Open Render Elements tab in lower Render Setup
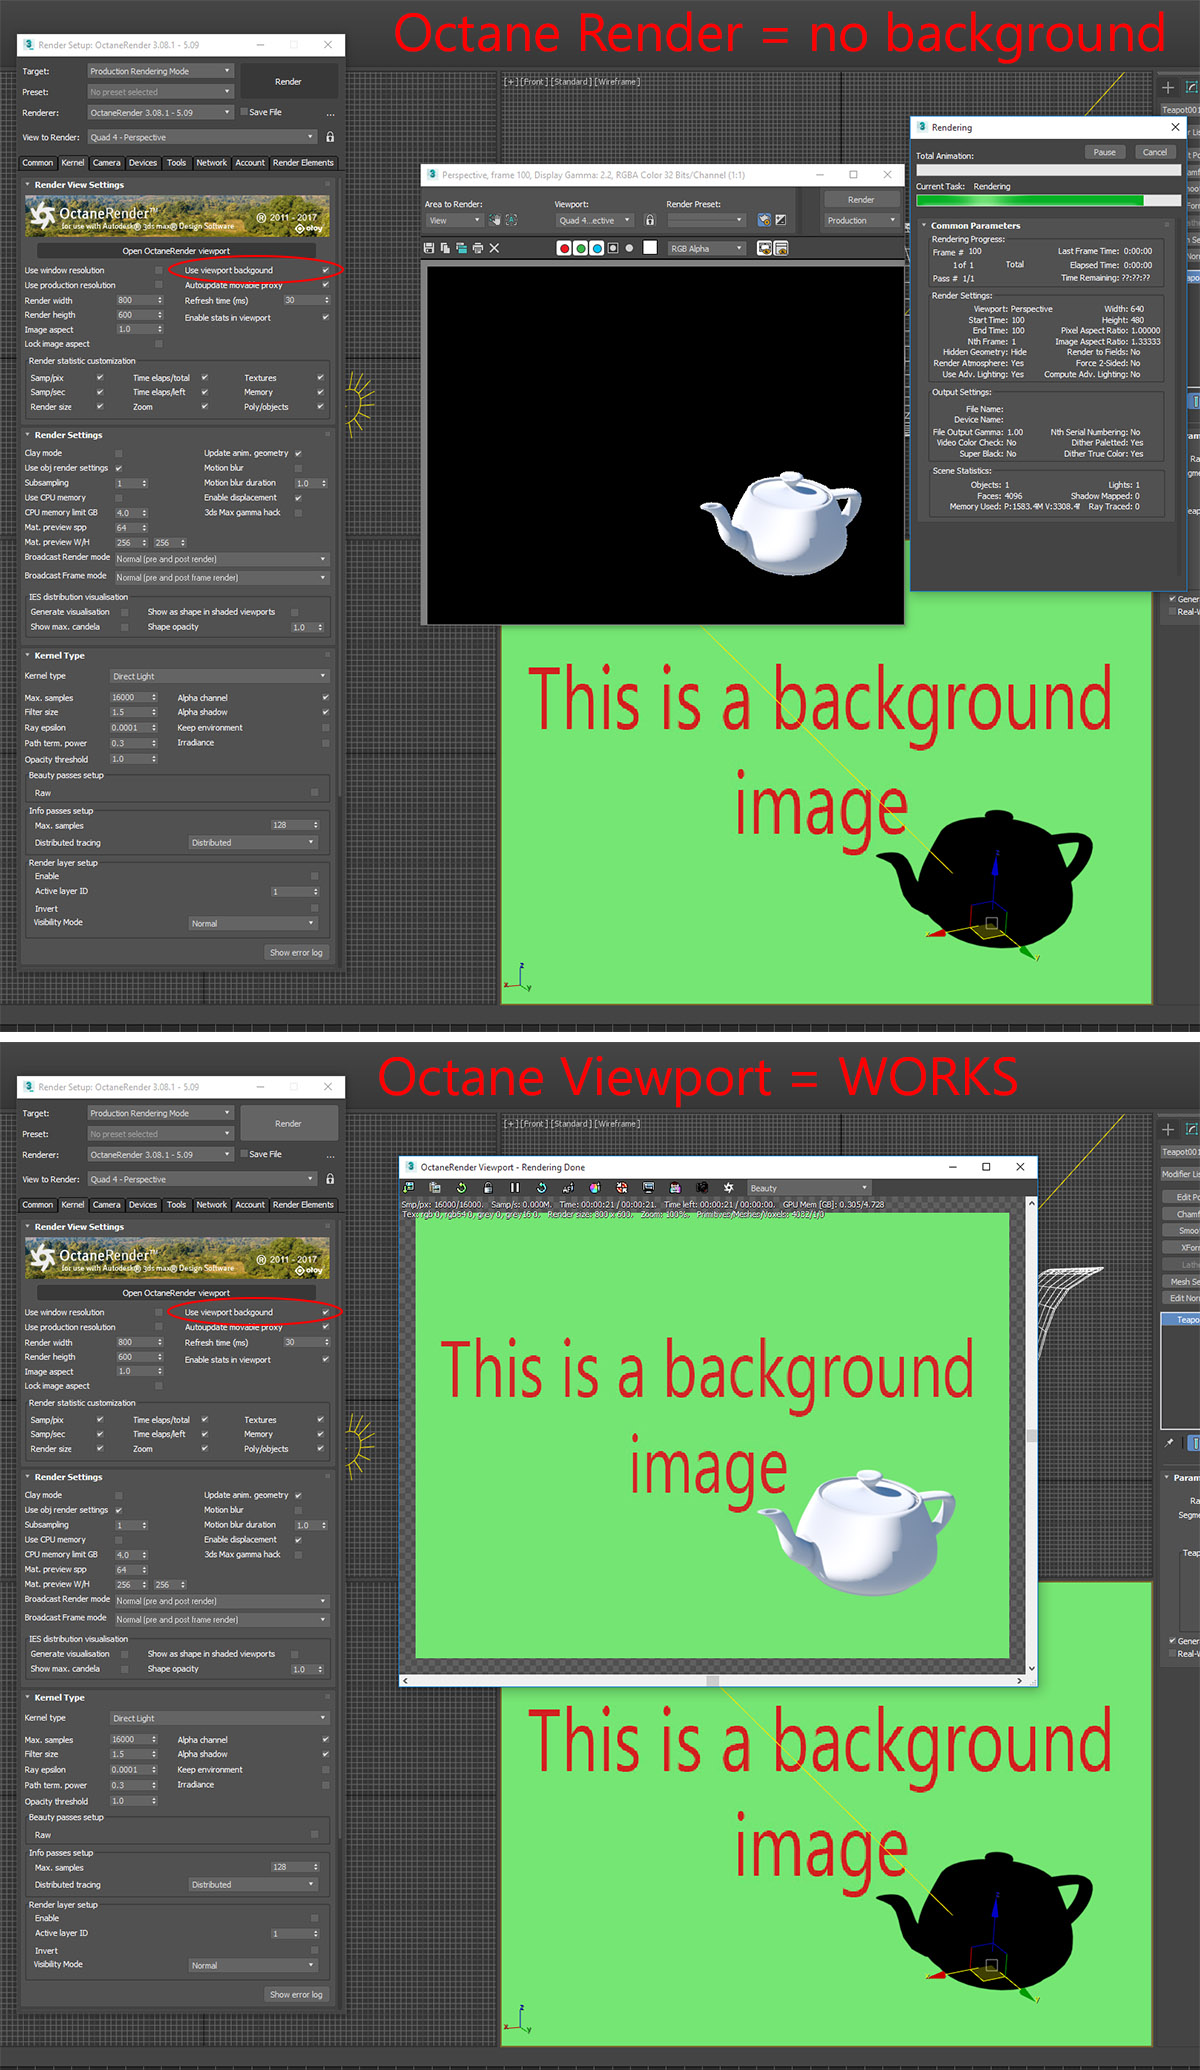 tap(303, 1205)
